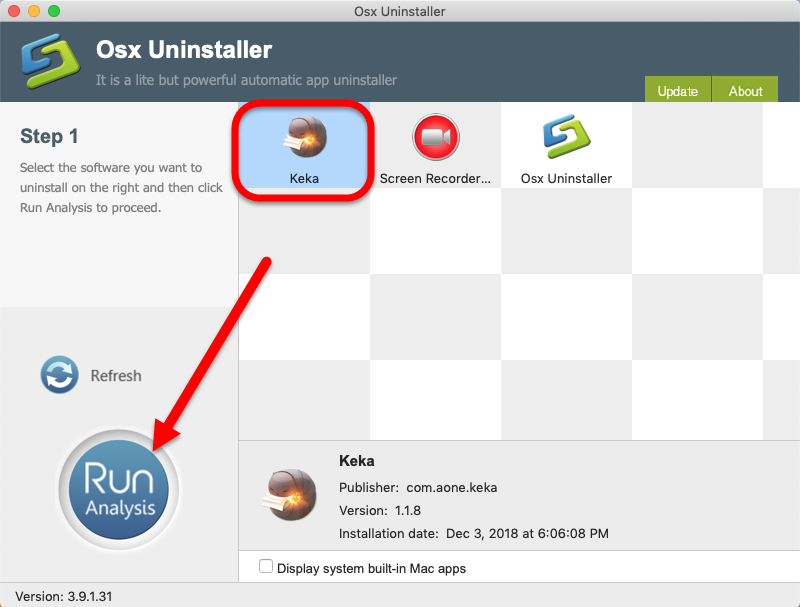The image size is (800, 607).
Task: Open the About tab
Action: [745, 90]
